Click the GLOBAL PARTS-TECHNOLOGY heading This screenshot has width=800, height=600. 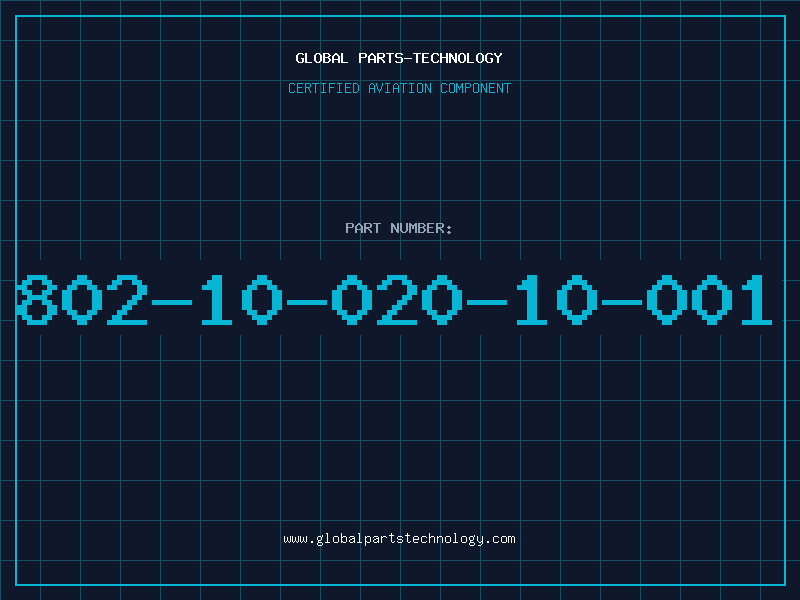point(399,58)
